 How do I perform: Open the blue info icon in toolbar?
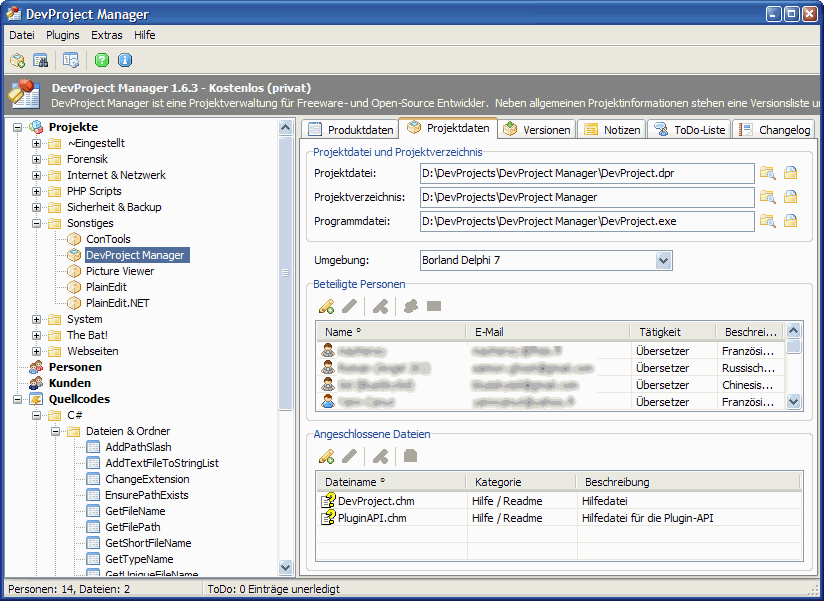click(125, 60)
